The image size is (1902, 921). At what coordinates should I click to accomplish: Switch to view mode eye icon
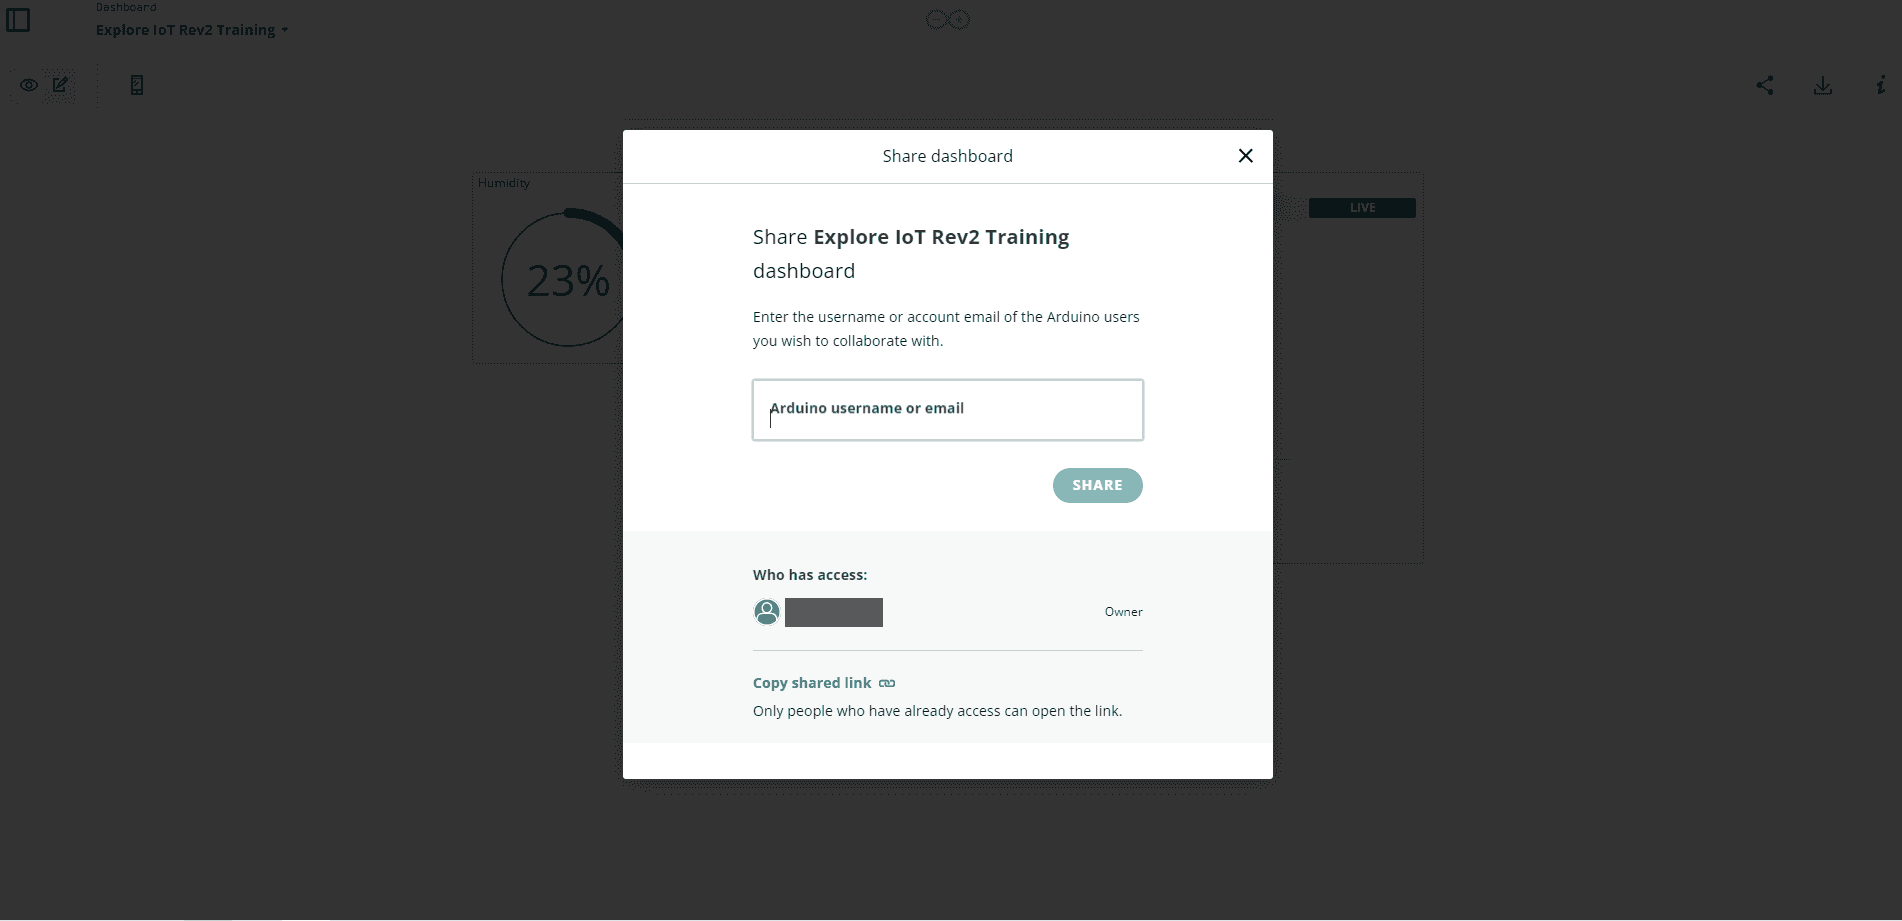tap(29, 85)
